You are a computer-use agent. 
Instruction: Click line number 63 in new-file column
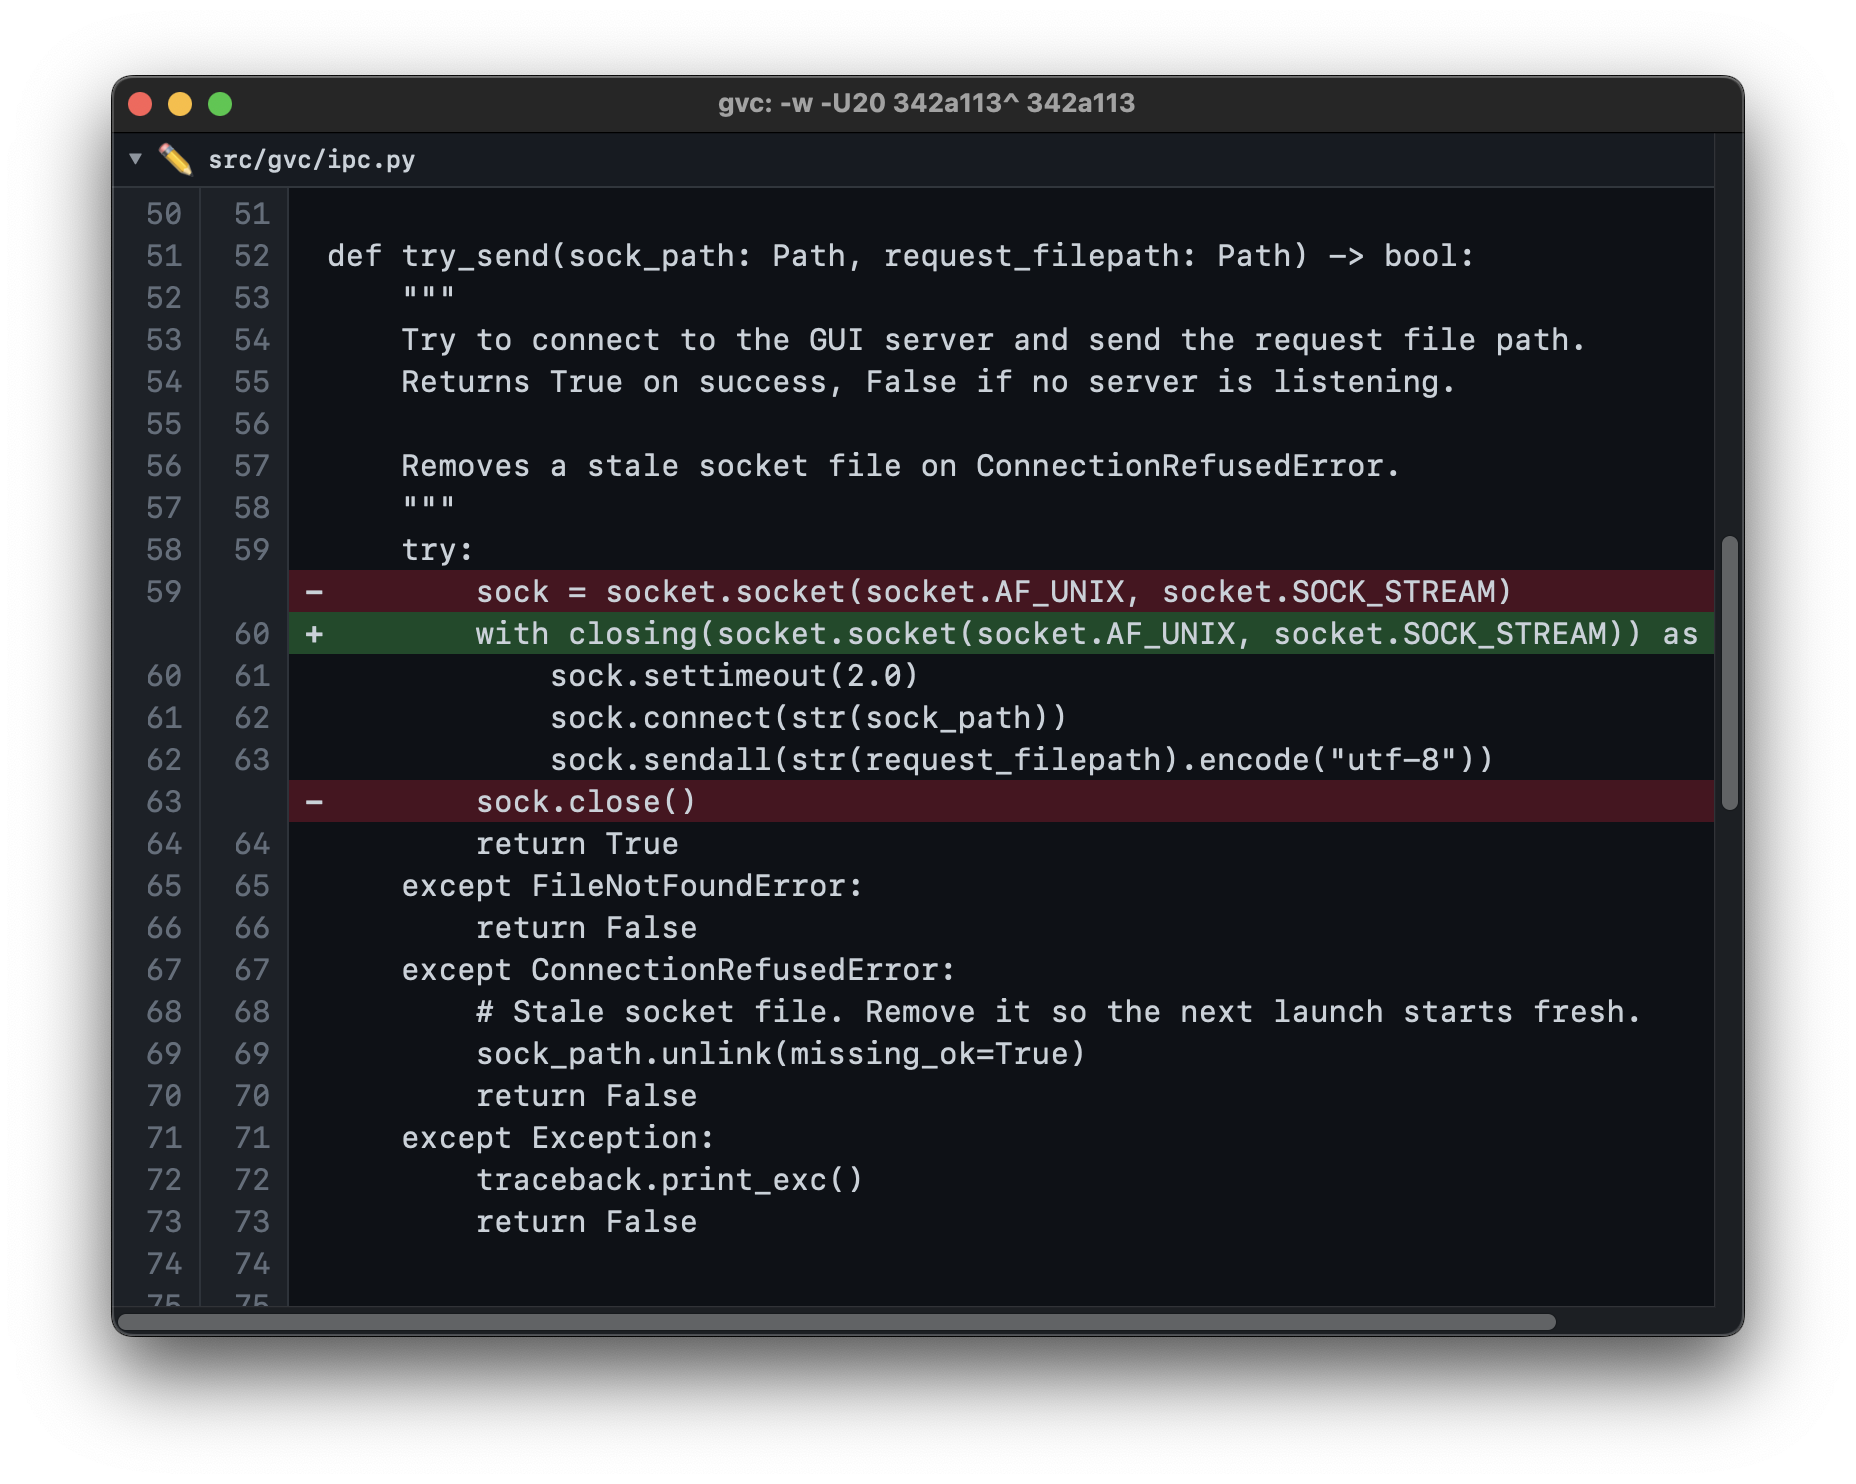click(251, 759)
